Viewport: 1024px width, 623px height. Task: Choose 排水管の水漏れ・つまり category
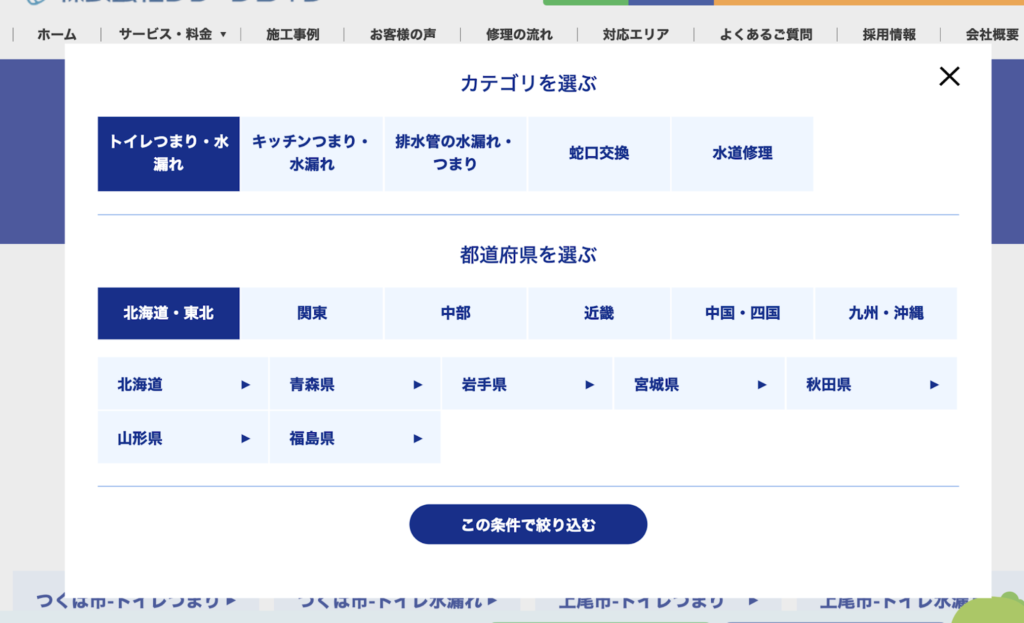[x=455, y=154]
